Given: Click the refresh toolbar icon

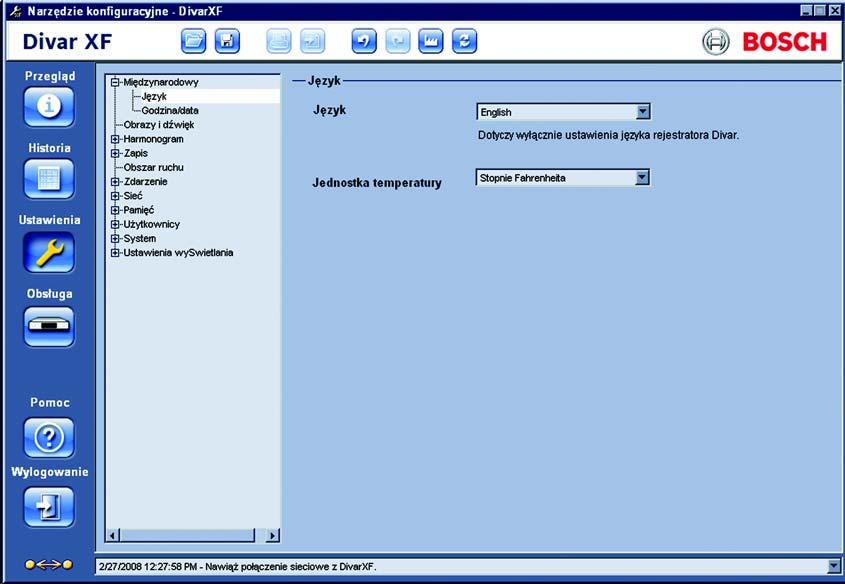Looking at the screenshot, I should coord(465,41).
